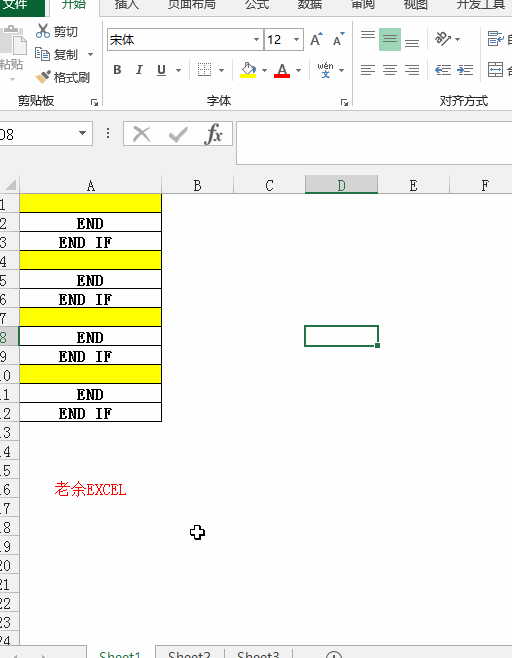Switch to Sheet3 tab
512x658 pixels.
pos(258,654)
